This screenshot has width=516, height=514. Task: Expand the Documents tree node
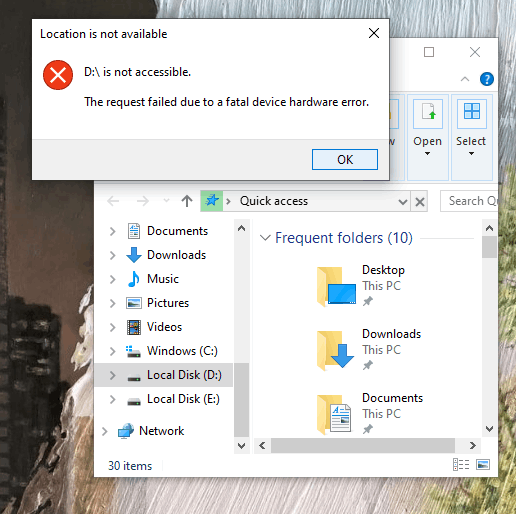point(112,231)
